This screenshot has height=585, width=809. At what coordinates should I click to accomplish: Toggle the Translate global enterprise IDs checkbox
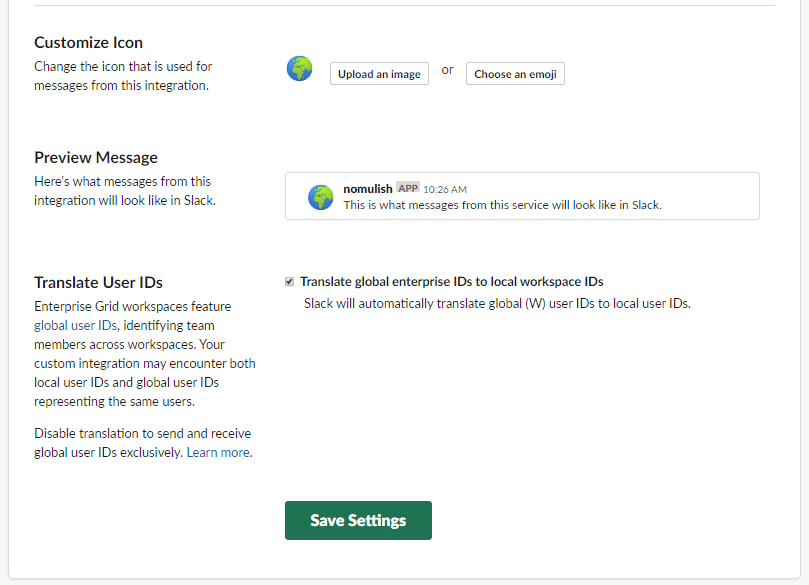290,282
